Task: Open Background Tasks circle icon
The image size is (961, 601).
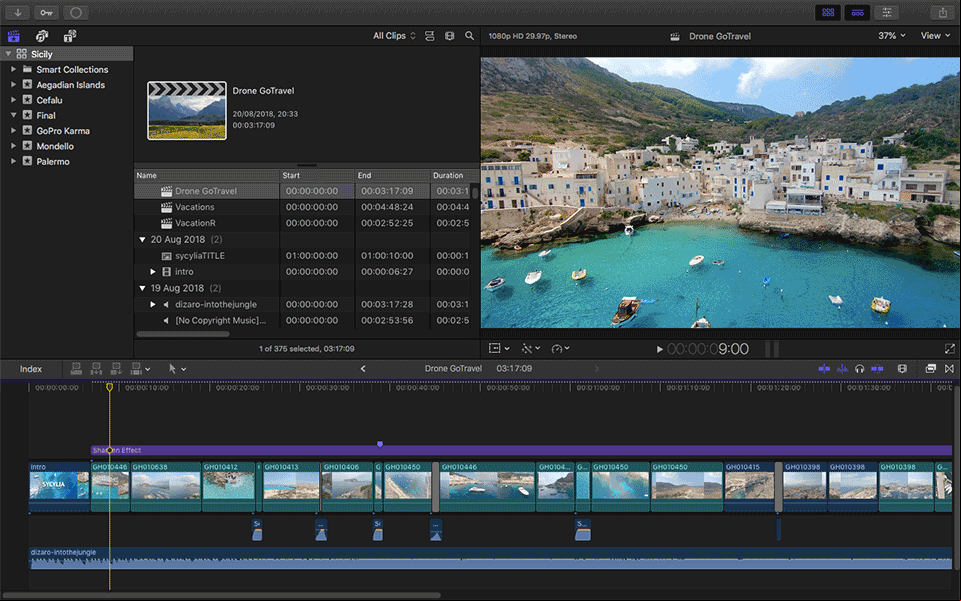Action: pos(75,12)
